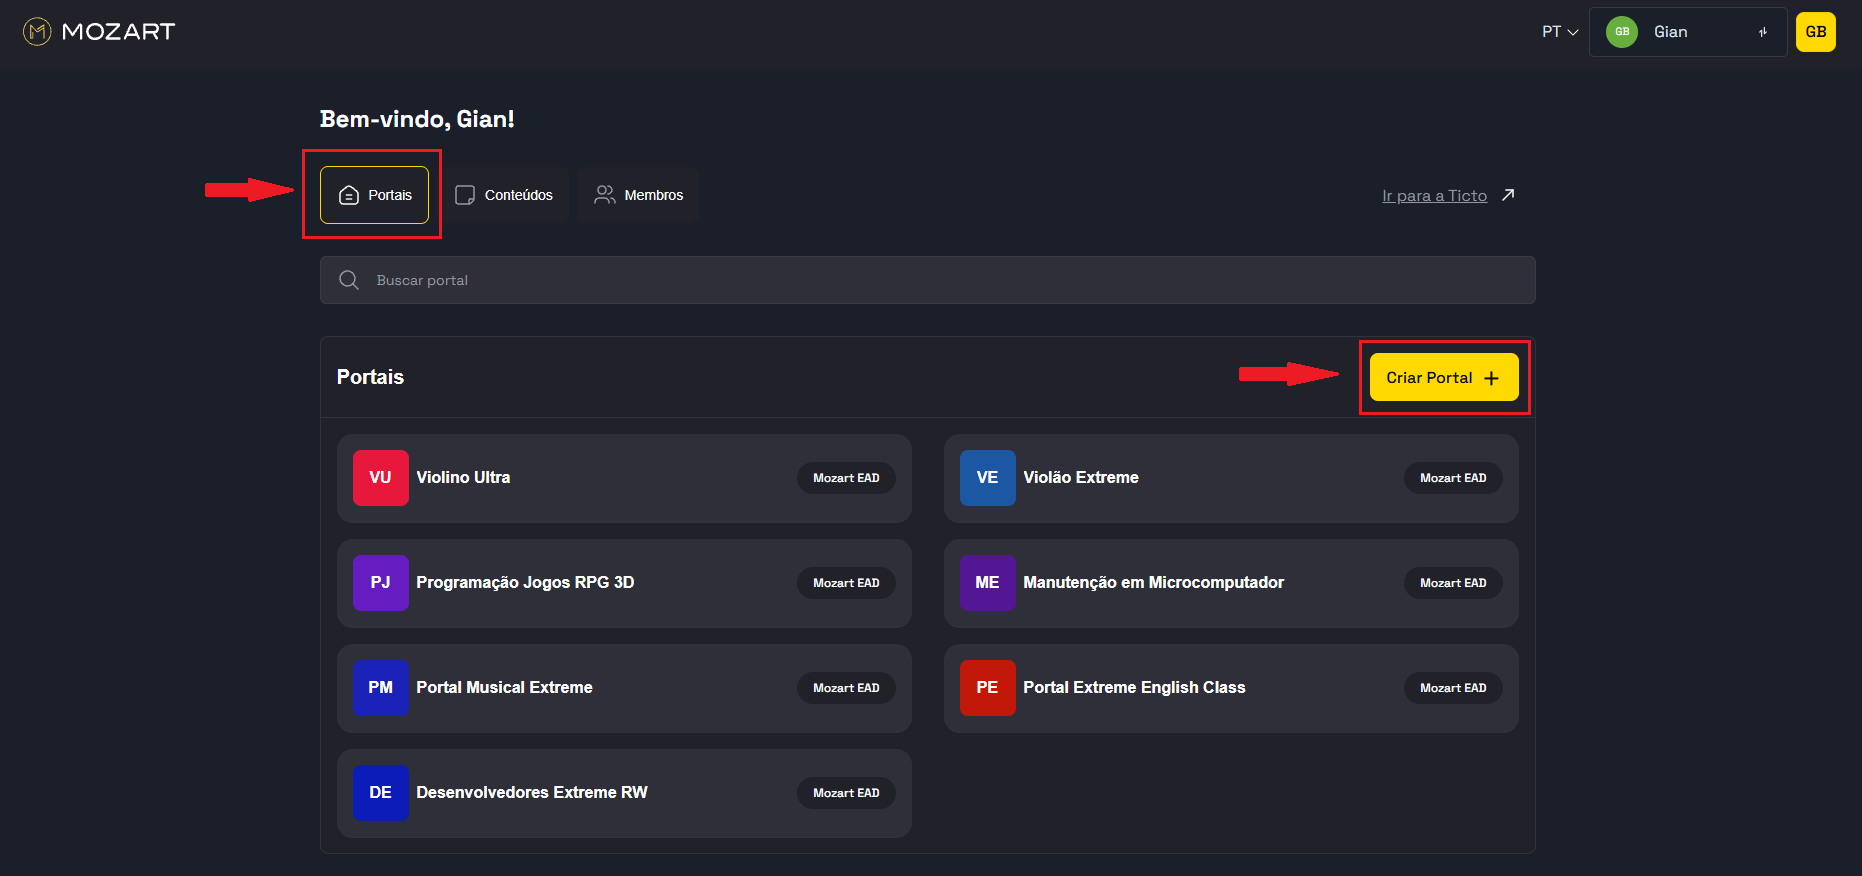This screenshot has height=876, width=1862.
Task: Open the PT language dropdown
Action: (x=1559, y=32)
